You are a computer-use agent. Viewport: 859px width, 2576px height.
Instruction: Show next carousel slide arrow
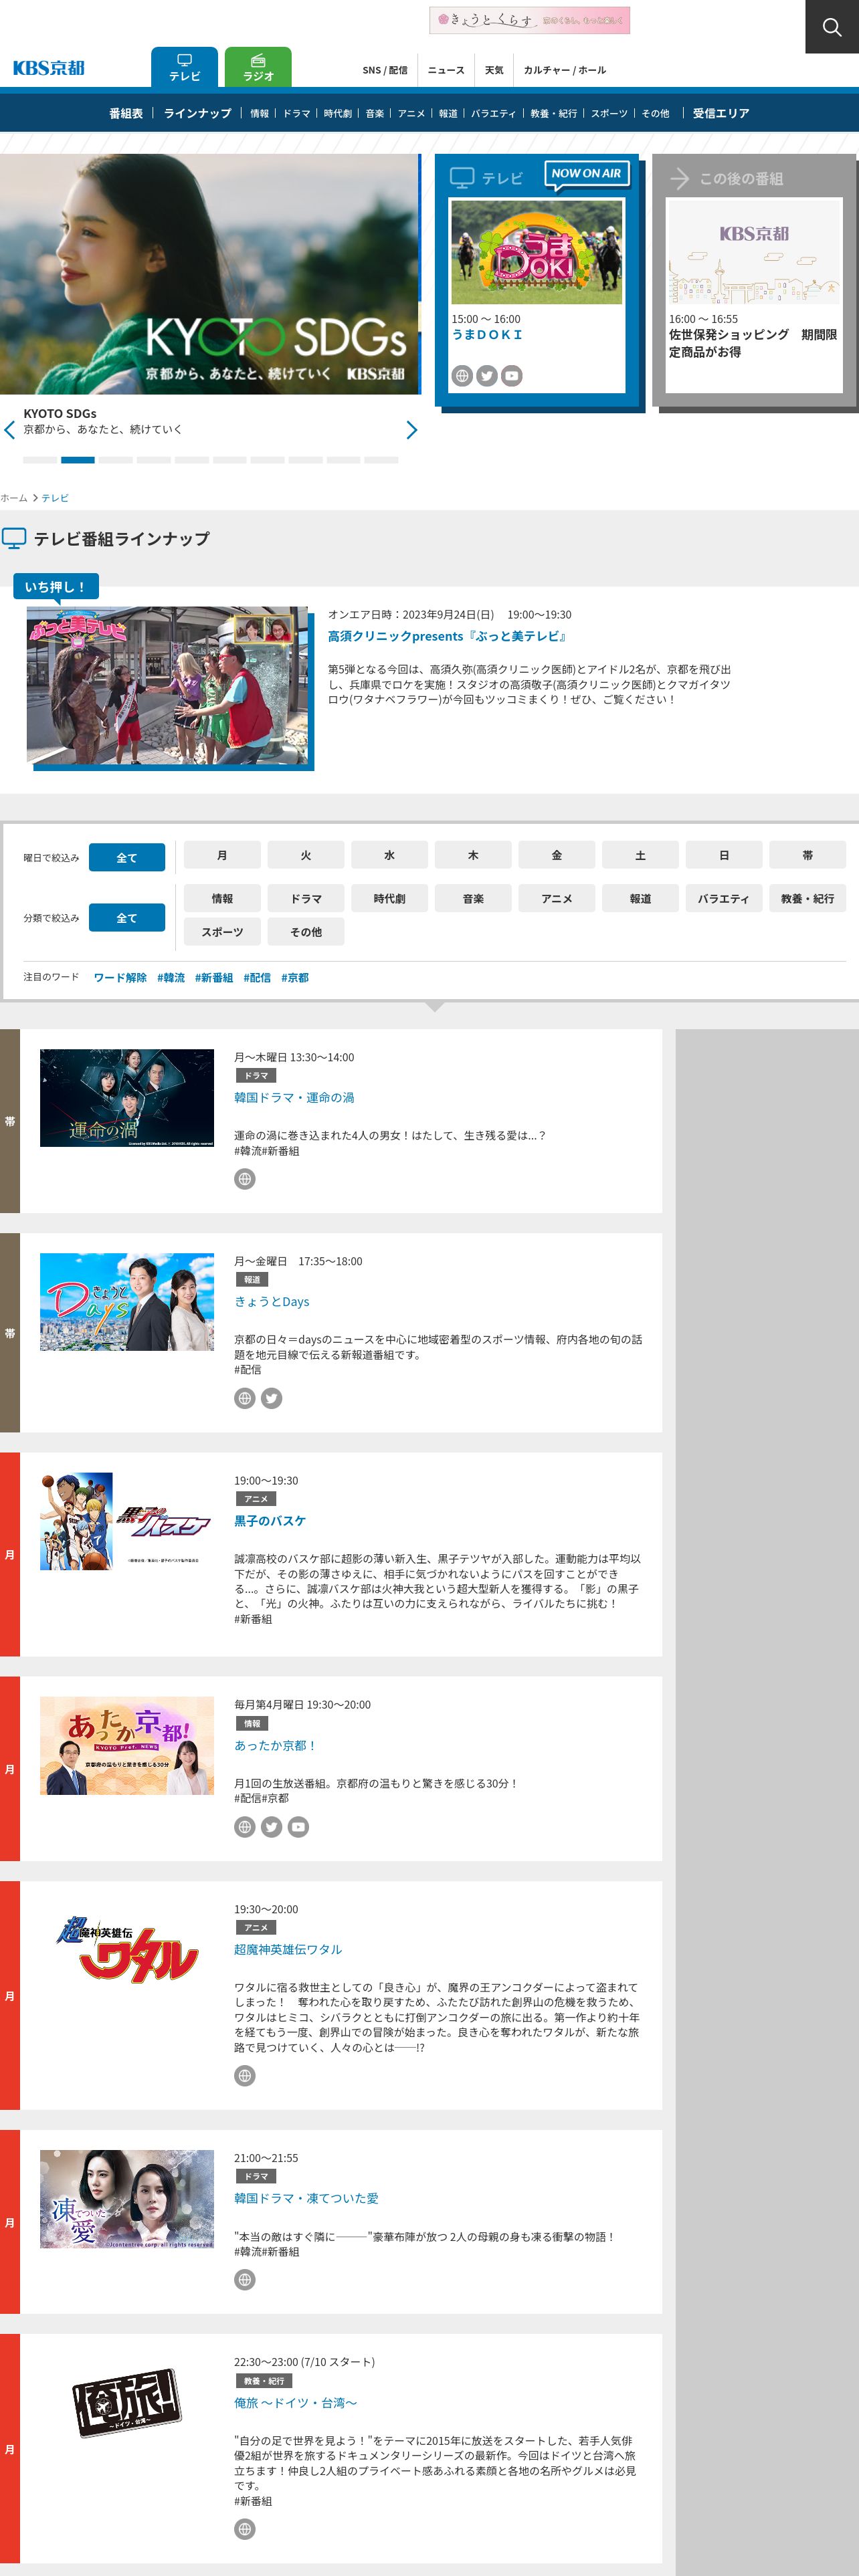click(x=411, y=430)
